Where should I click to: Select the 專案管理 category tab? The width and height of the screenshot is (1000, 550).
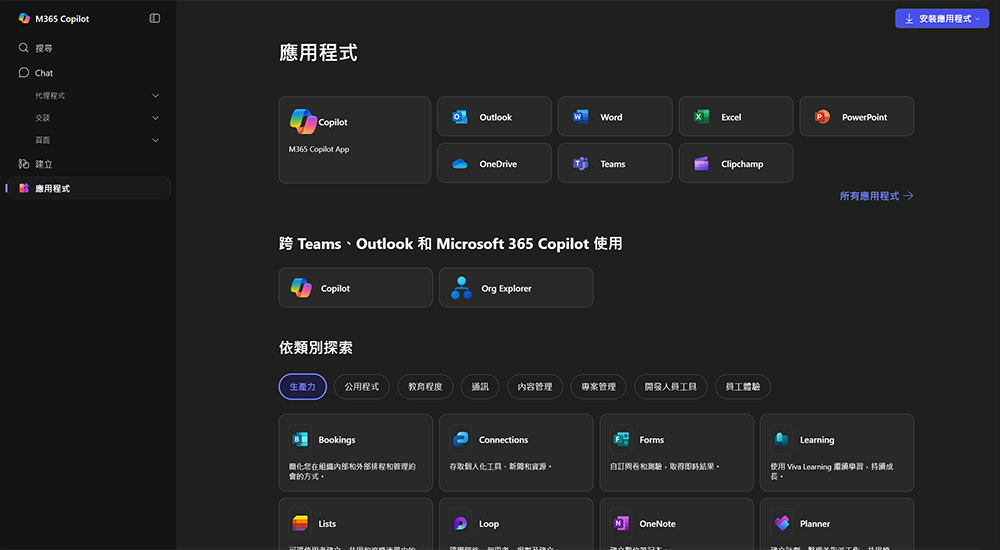point(598,387)
